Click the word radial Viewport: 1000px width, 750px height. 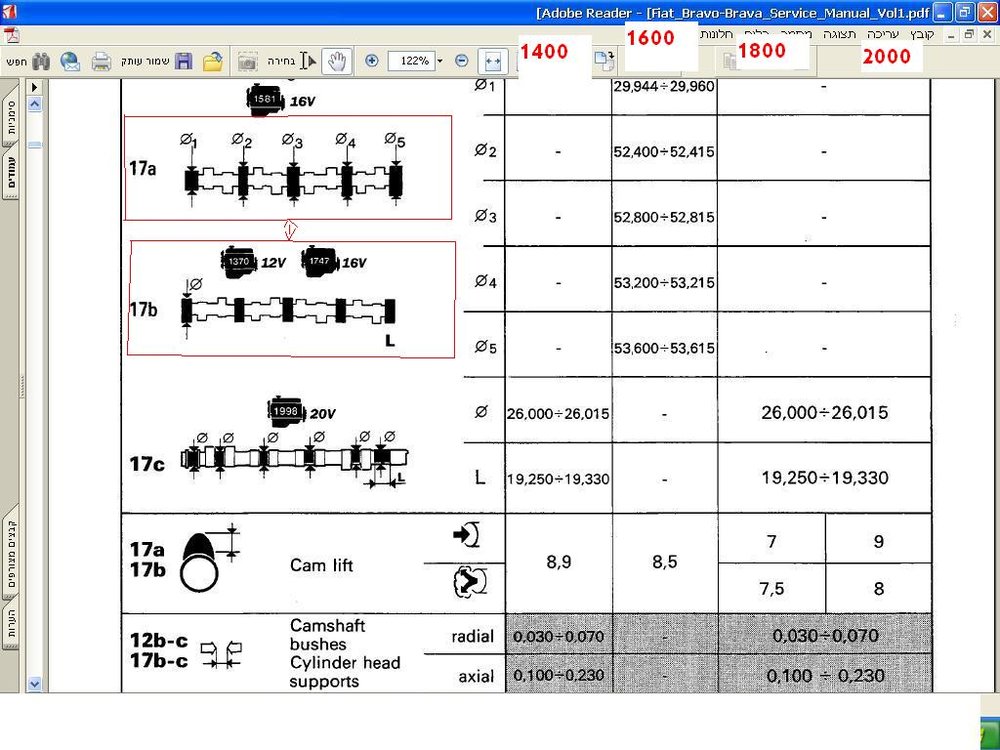(x=473, y=636)
